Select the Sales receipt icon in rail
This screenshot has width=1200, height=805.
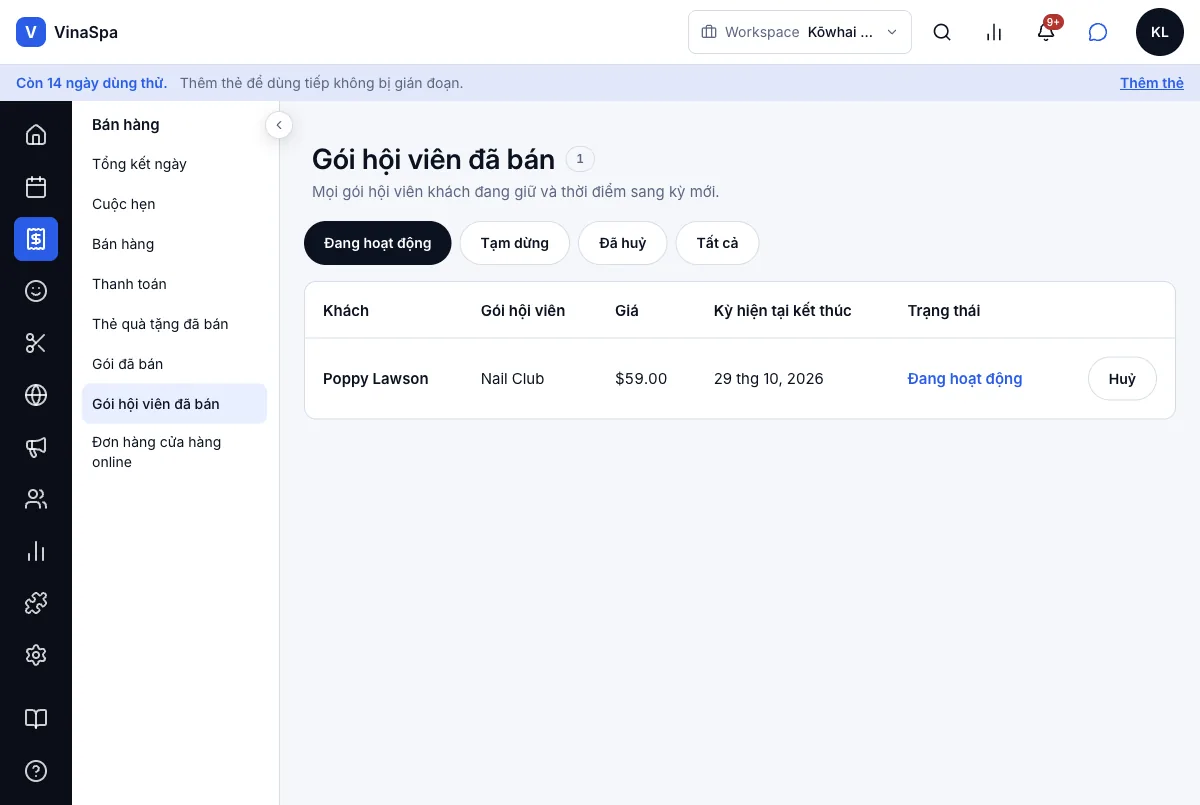point(36,239)
